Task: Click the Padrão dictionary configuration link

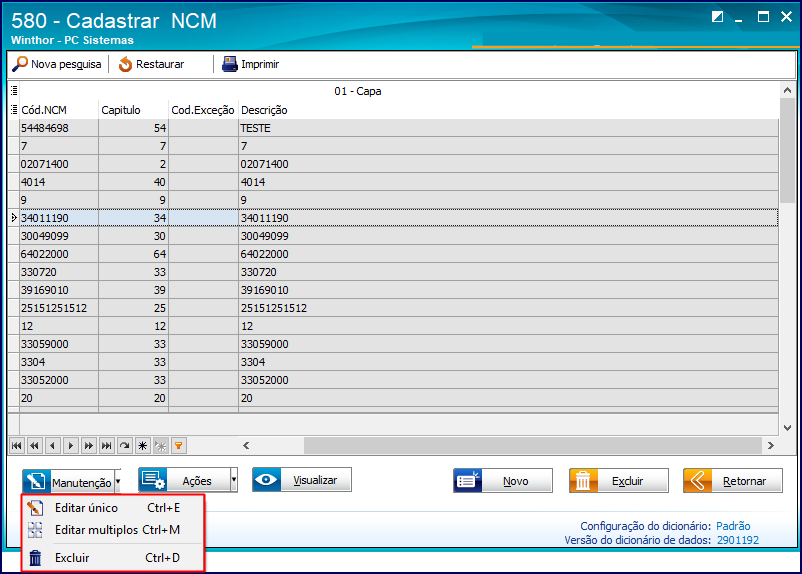Action: point(733,526)
